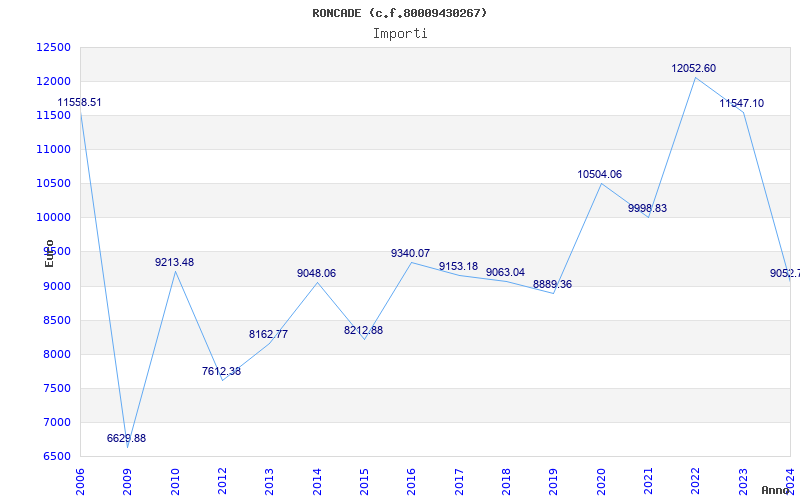Click the 2018 x-axis year label
This screenshot has height=500, width=800.
506,482
